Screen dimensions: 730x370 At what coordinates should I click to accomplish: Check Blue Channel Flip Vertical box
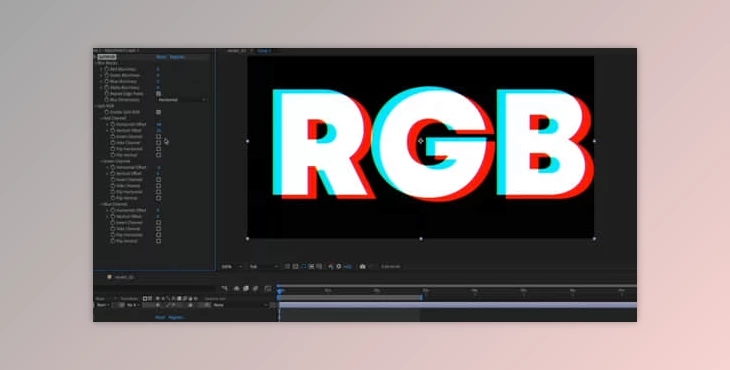pos(158,241)
